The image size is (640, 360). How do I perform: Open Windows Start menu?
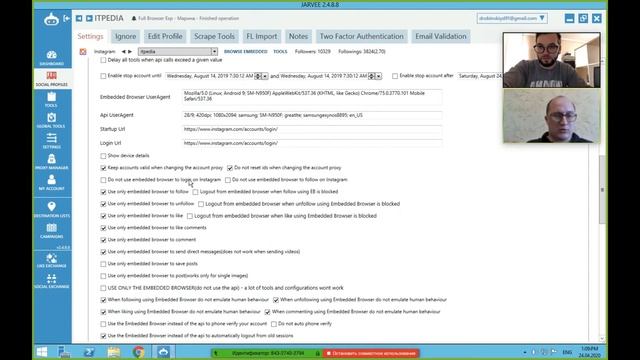point(42,352)
